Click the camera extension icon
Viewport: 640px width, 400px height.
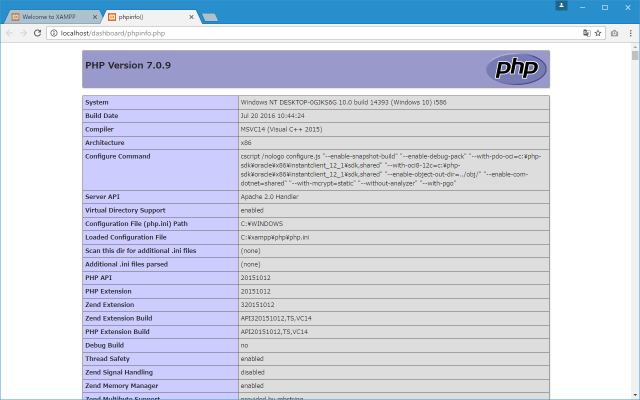[614, 33]
